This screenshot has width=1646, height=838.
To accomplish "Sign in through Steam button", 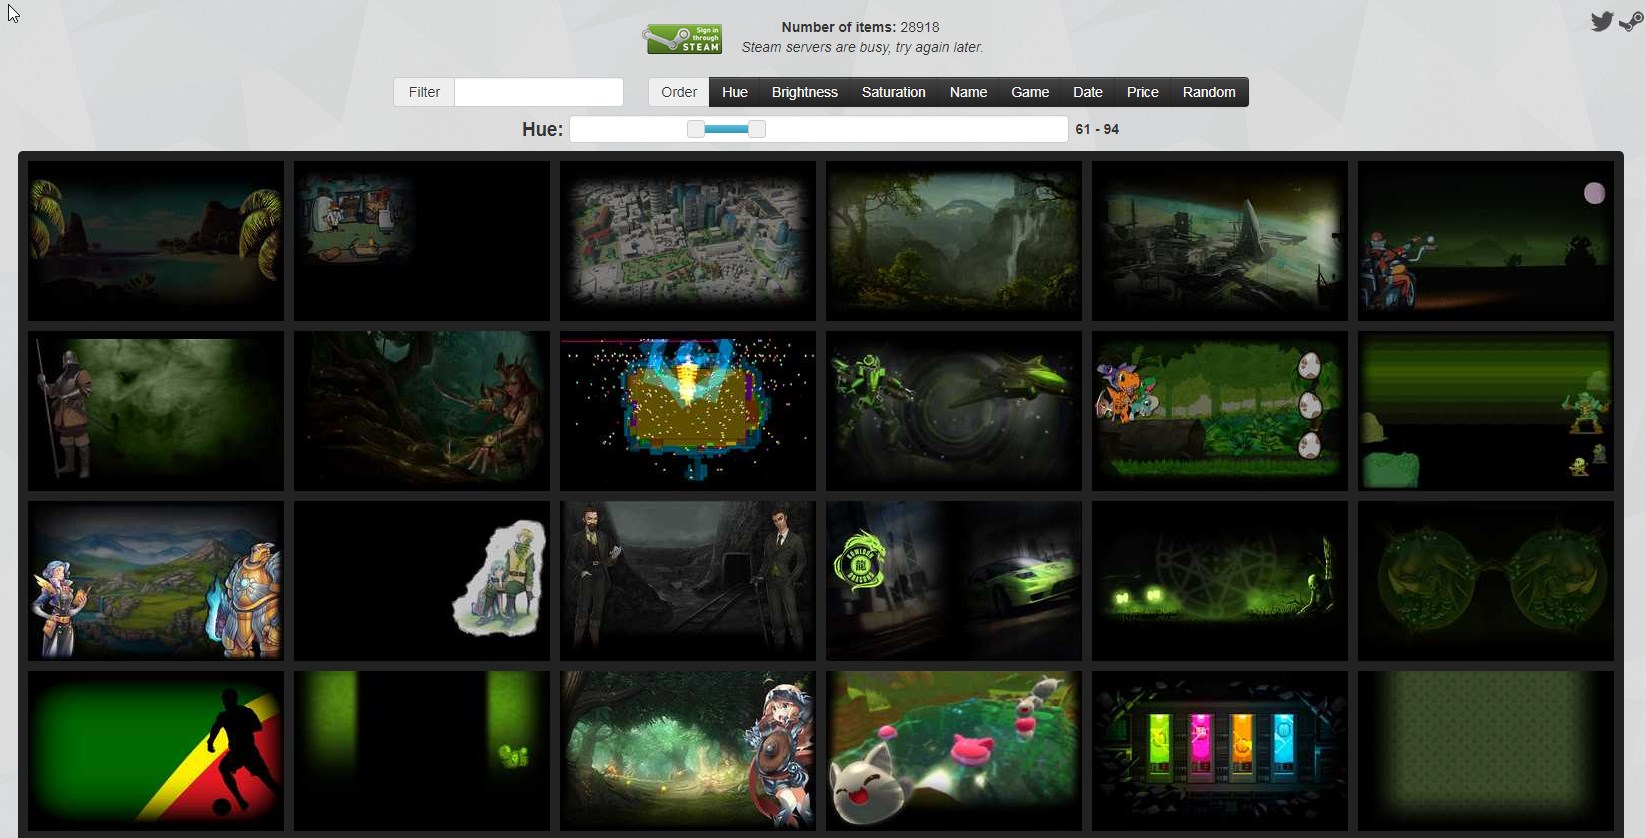I will pos(683,39).
